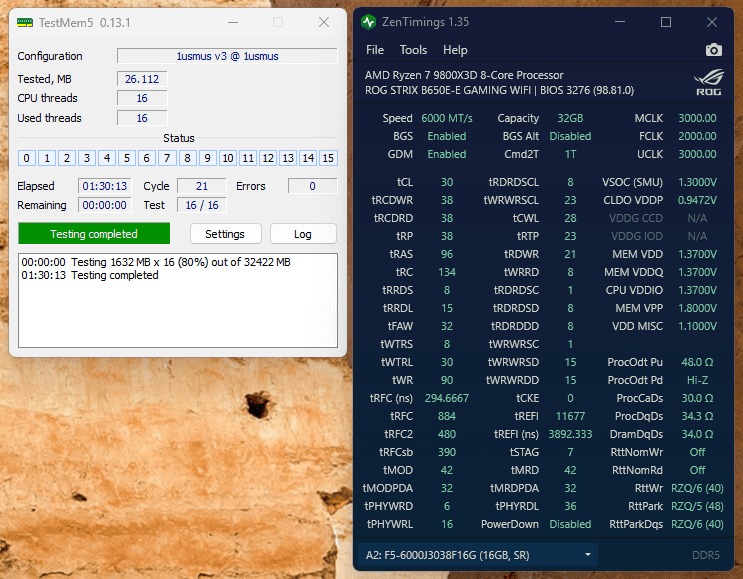
Task: Click the ZenTimings app icon in its title bar
Action: 368,22
